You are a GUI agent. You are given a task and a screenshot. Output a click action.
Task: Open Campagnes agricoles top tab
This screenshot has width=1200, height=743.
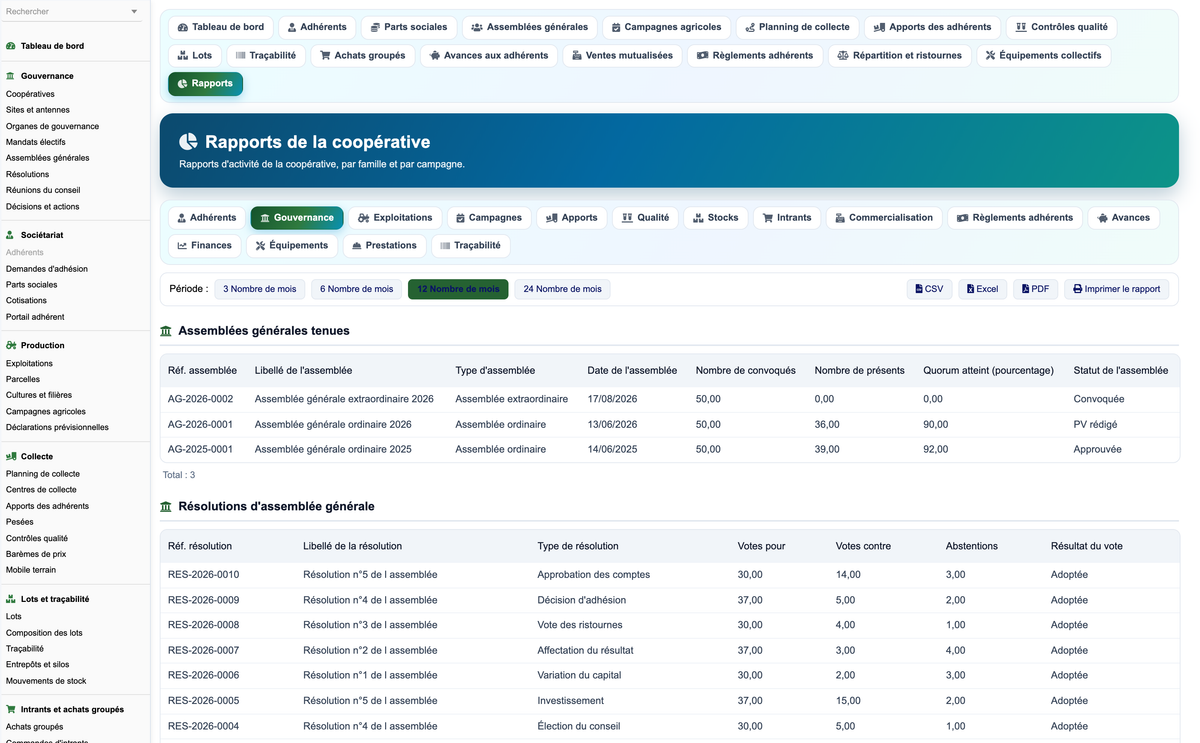[666, 27]
